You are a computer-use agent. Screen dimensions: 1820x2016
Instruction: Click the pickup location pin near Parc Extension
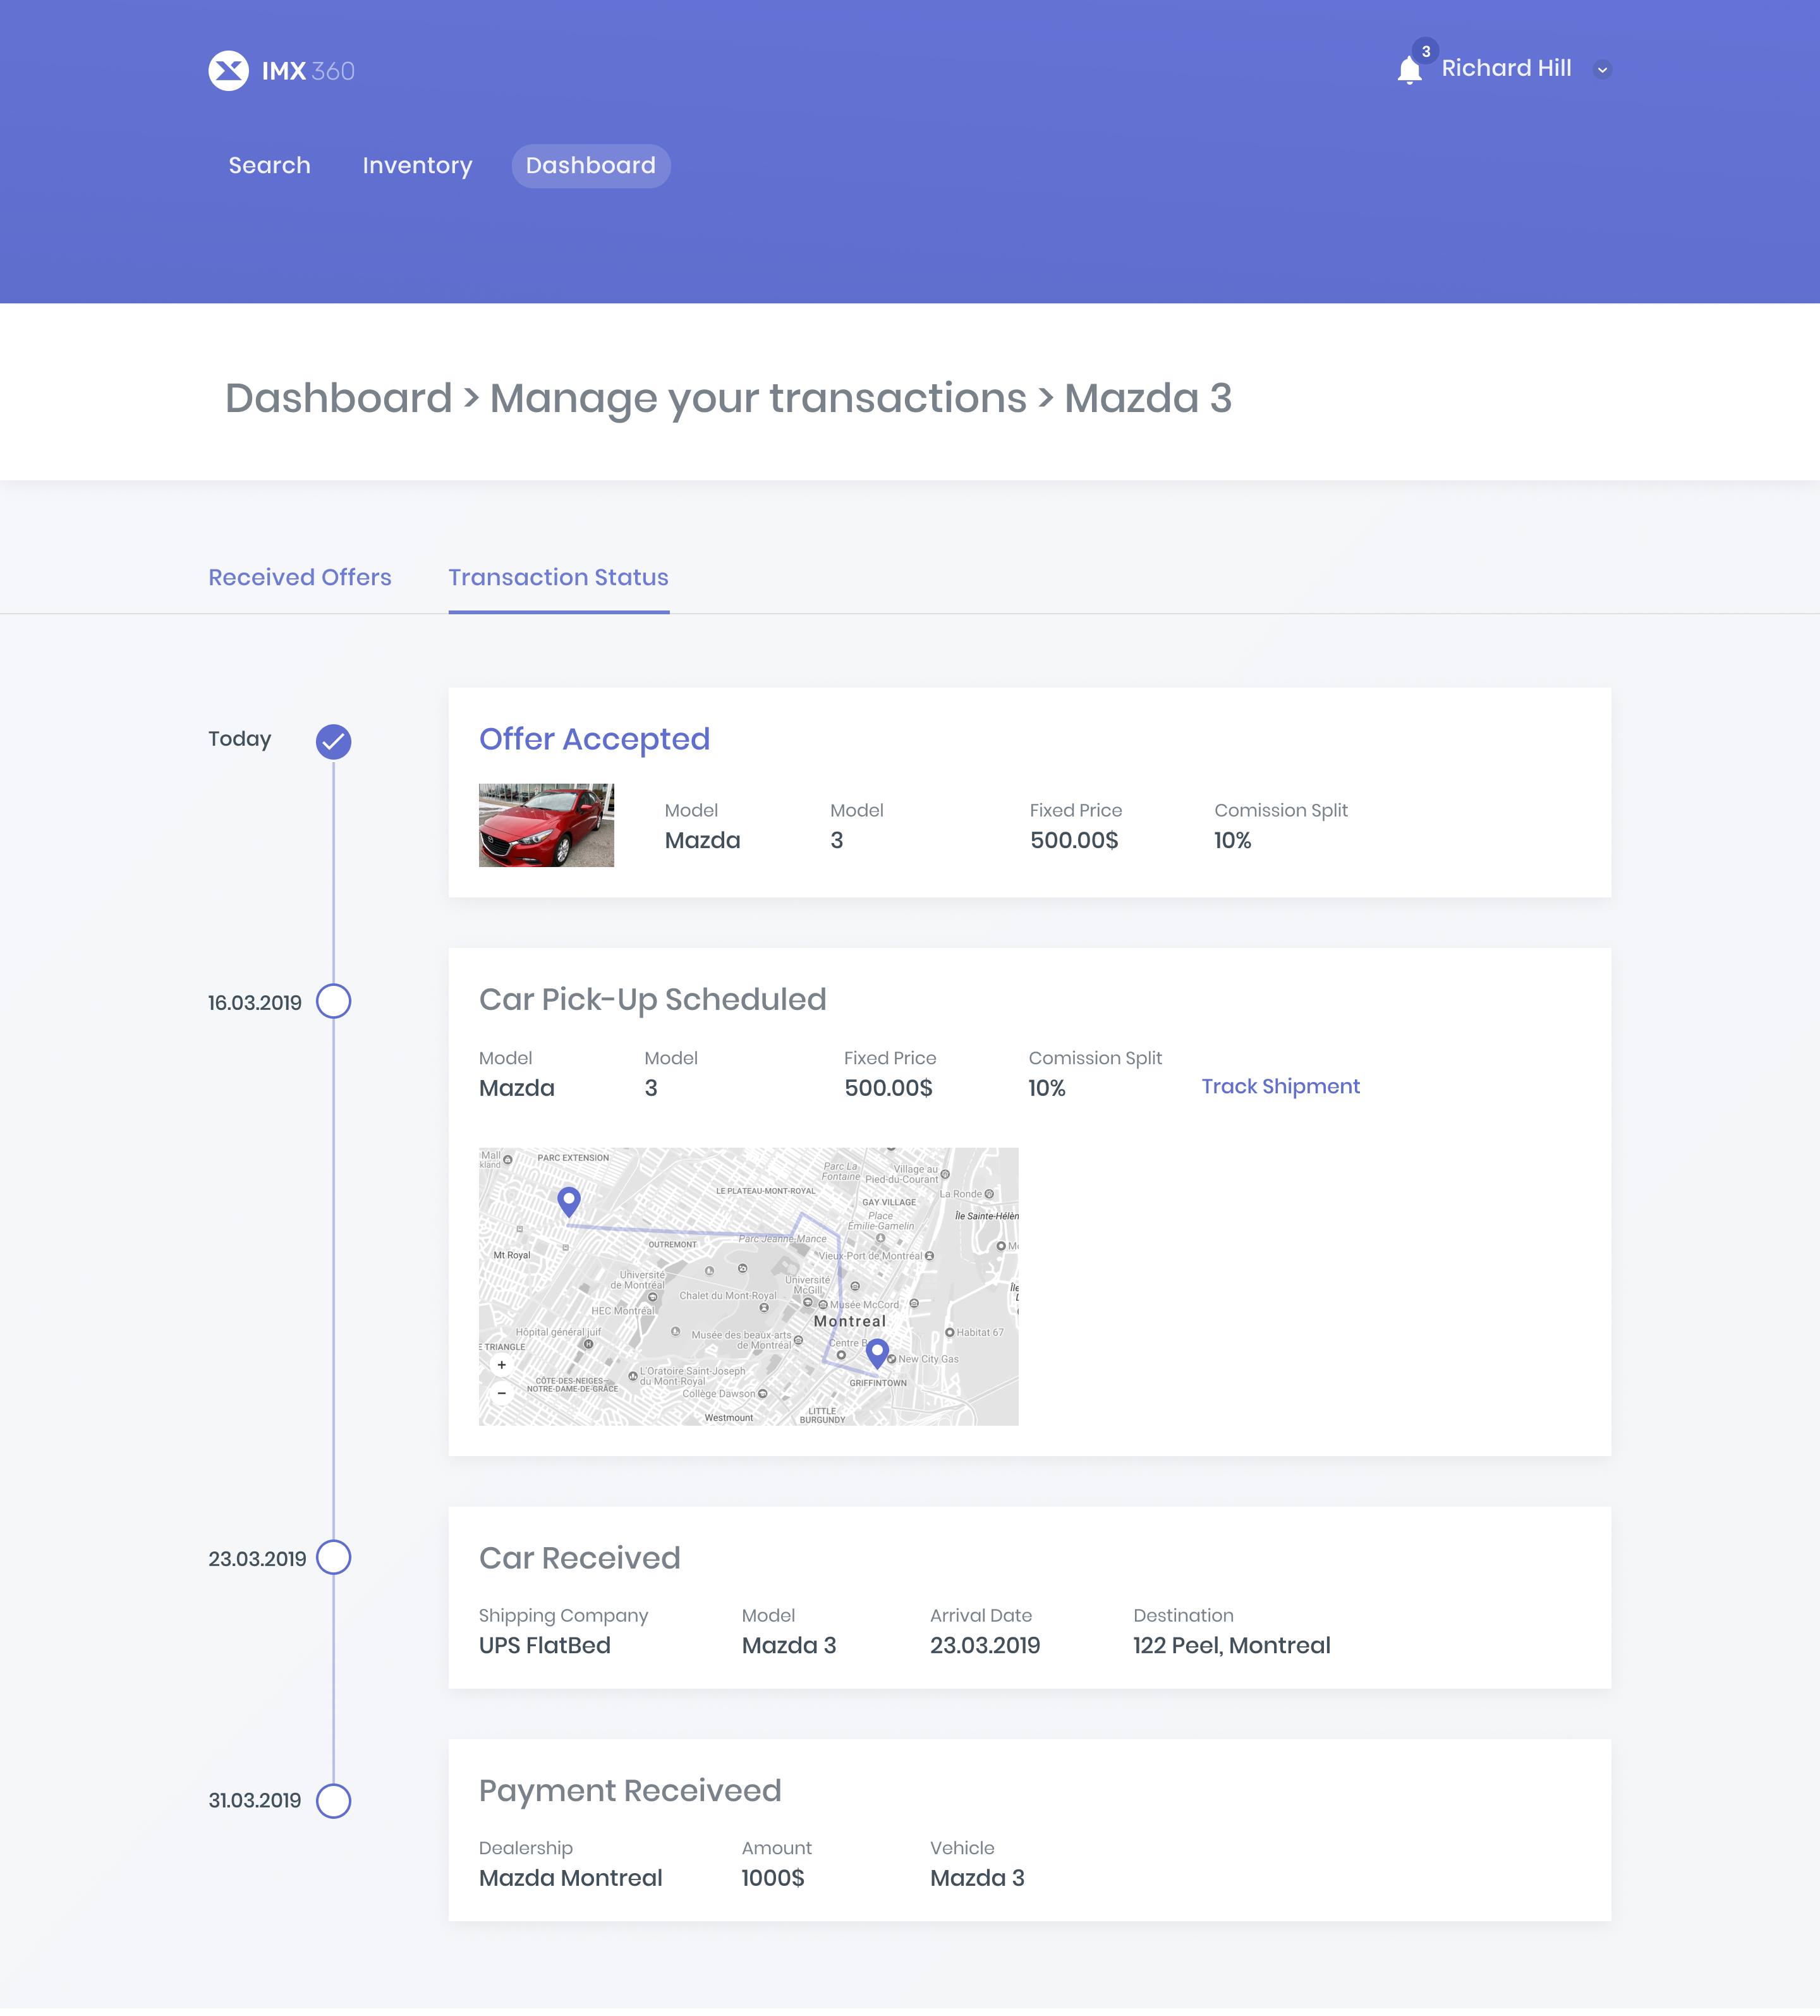click(569, 1199)
